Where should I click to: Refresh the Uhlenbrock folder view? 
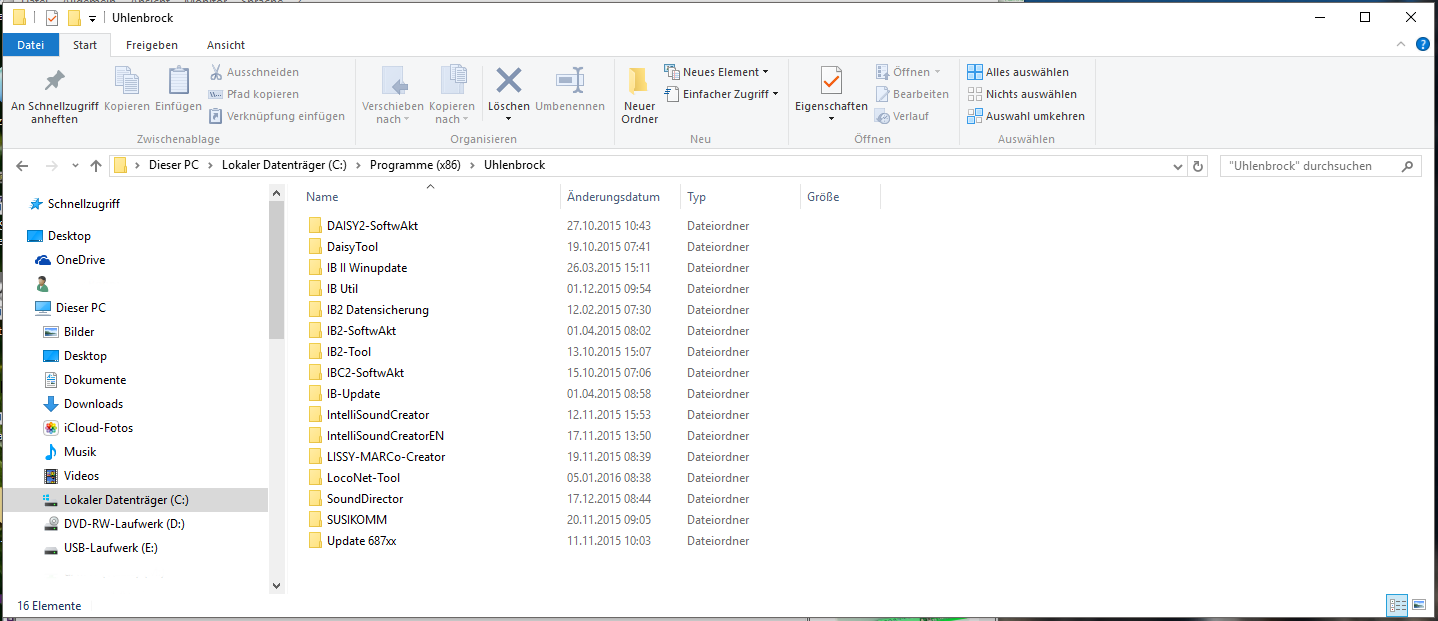coord(1199,166)
